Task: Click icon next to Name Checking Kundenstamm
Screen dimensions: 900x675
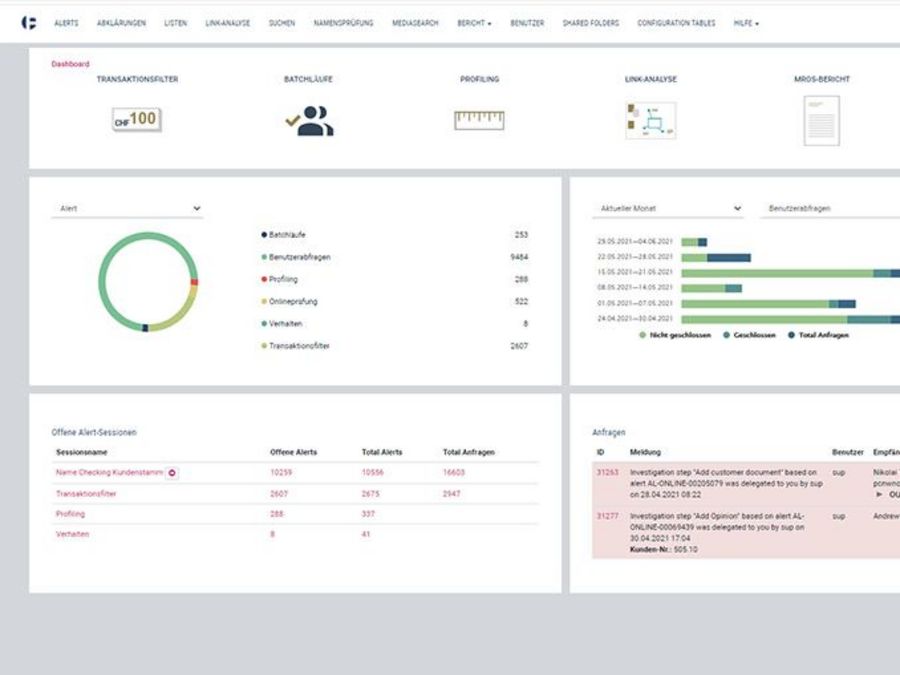Action: coord(172,473)
